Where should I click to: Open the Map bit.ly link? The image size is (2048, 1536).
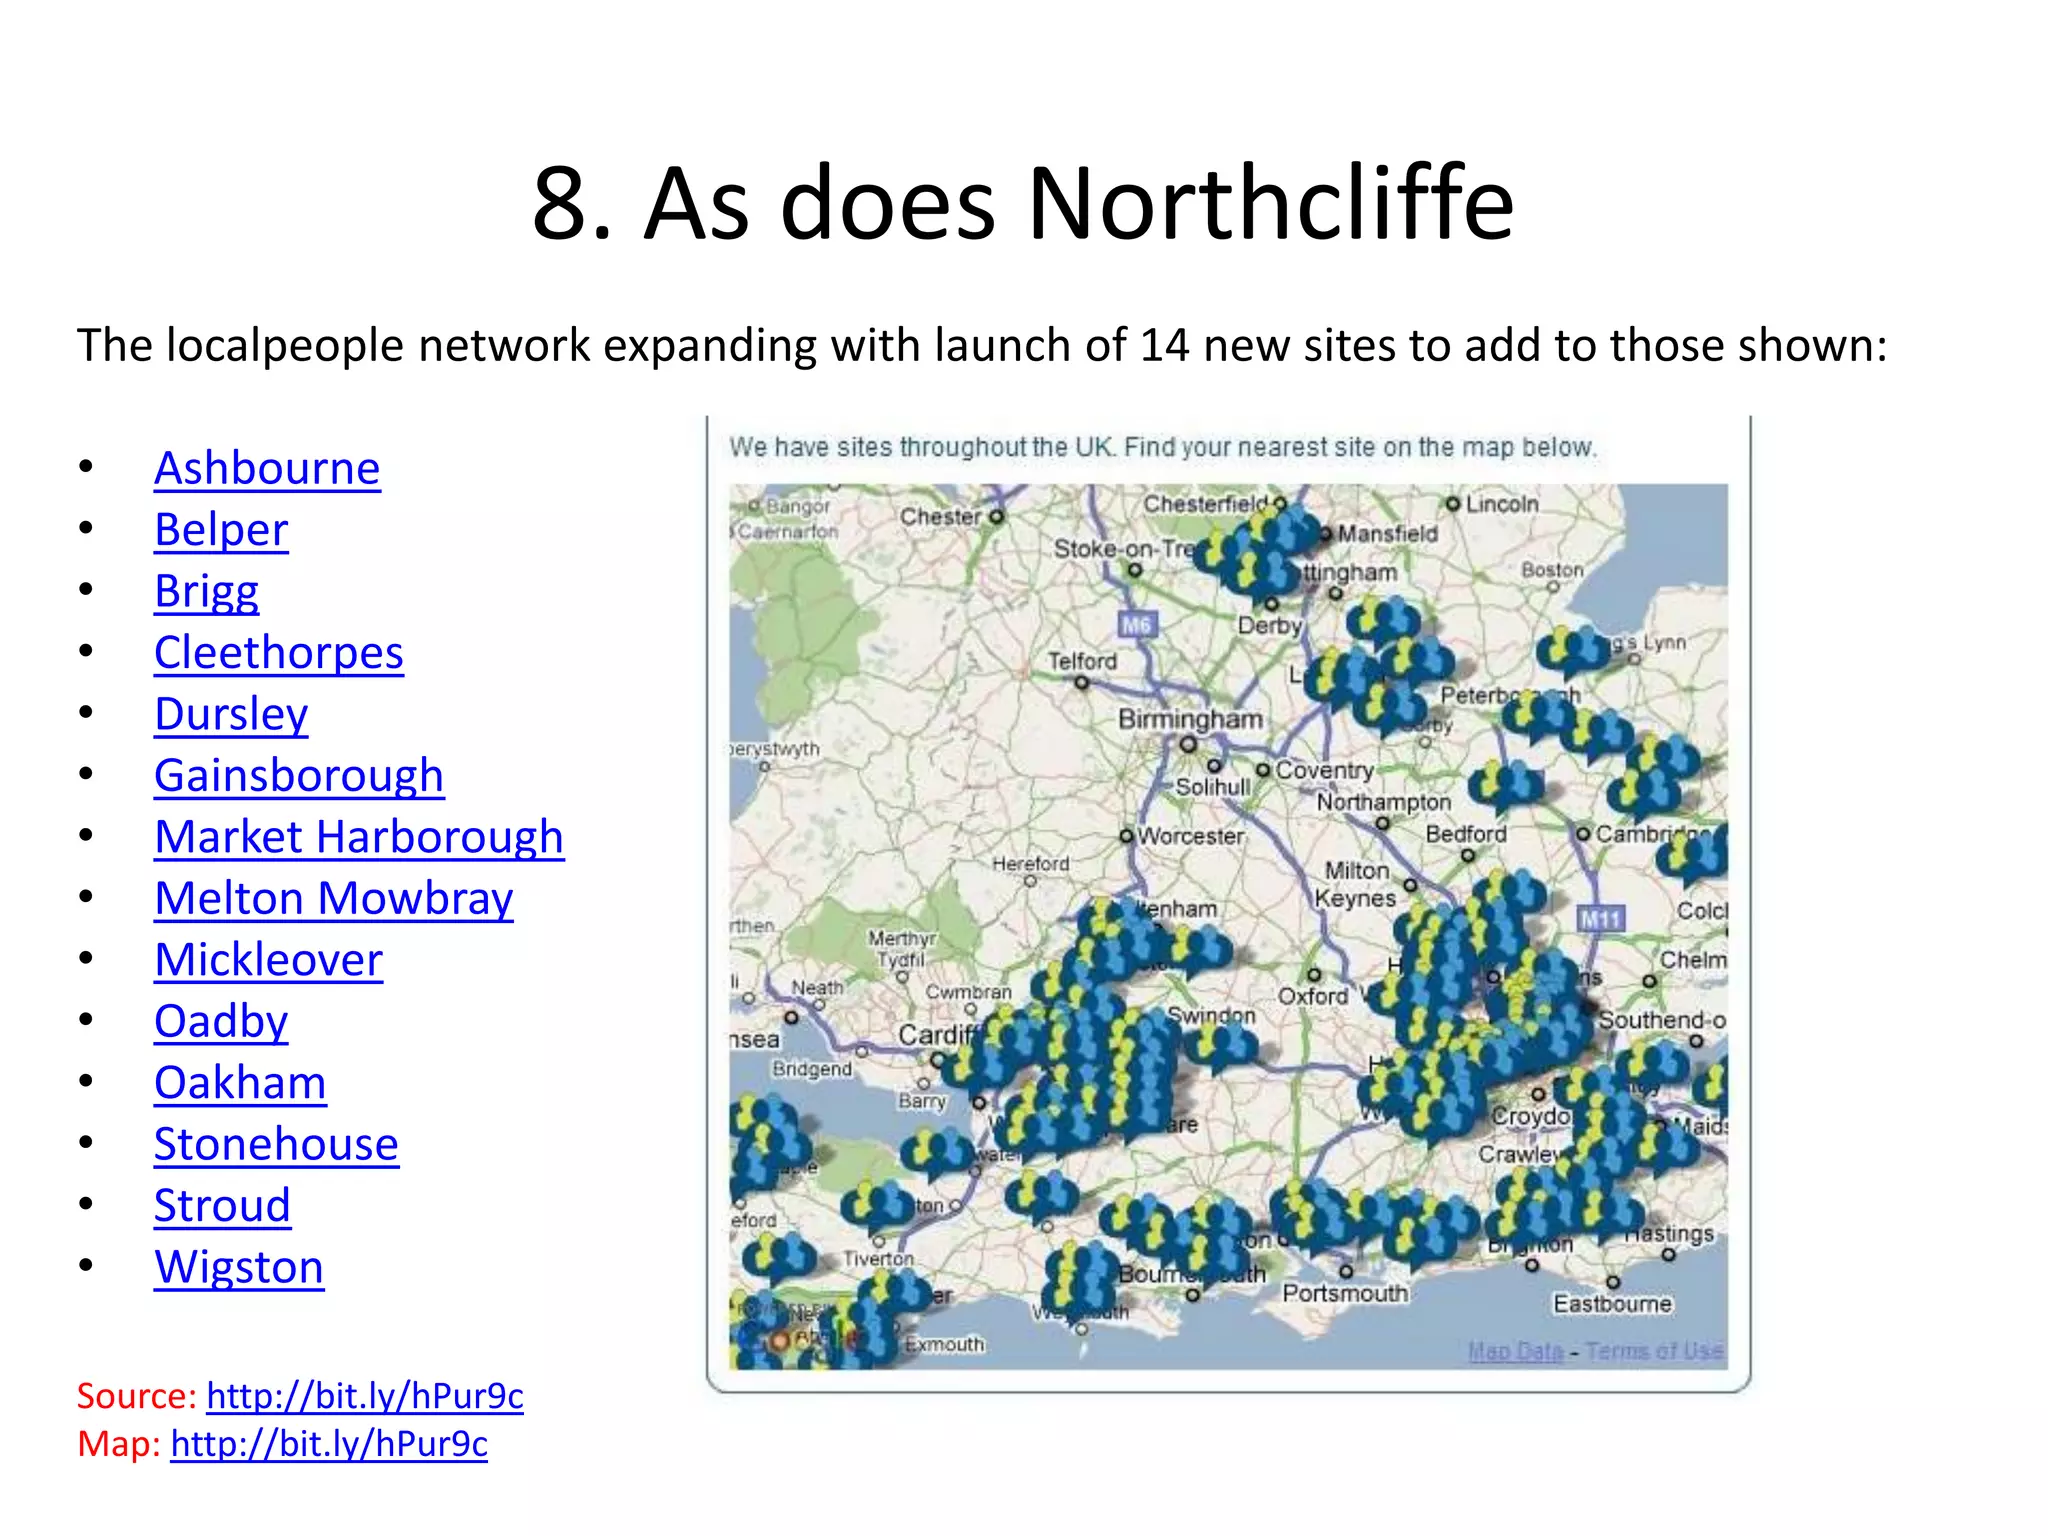coord(329,1444)
